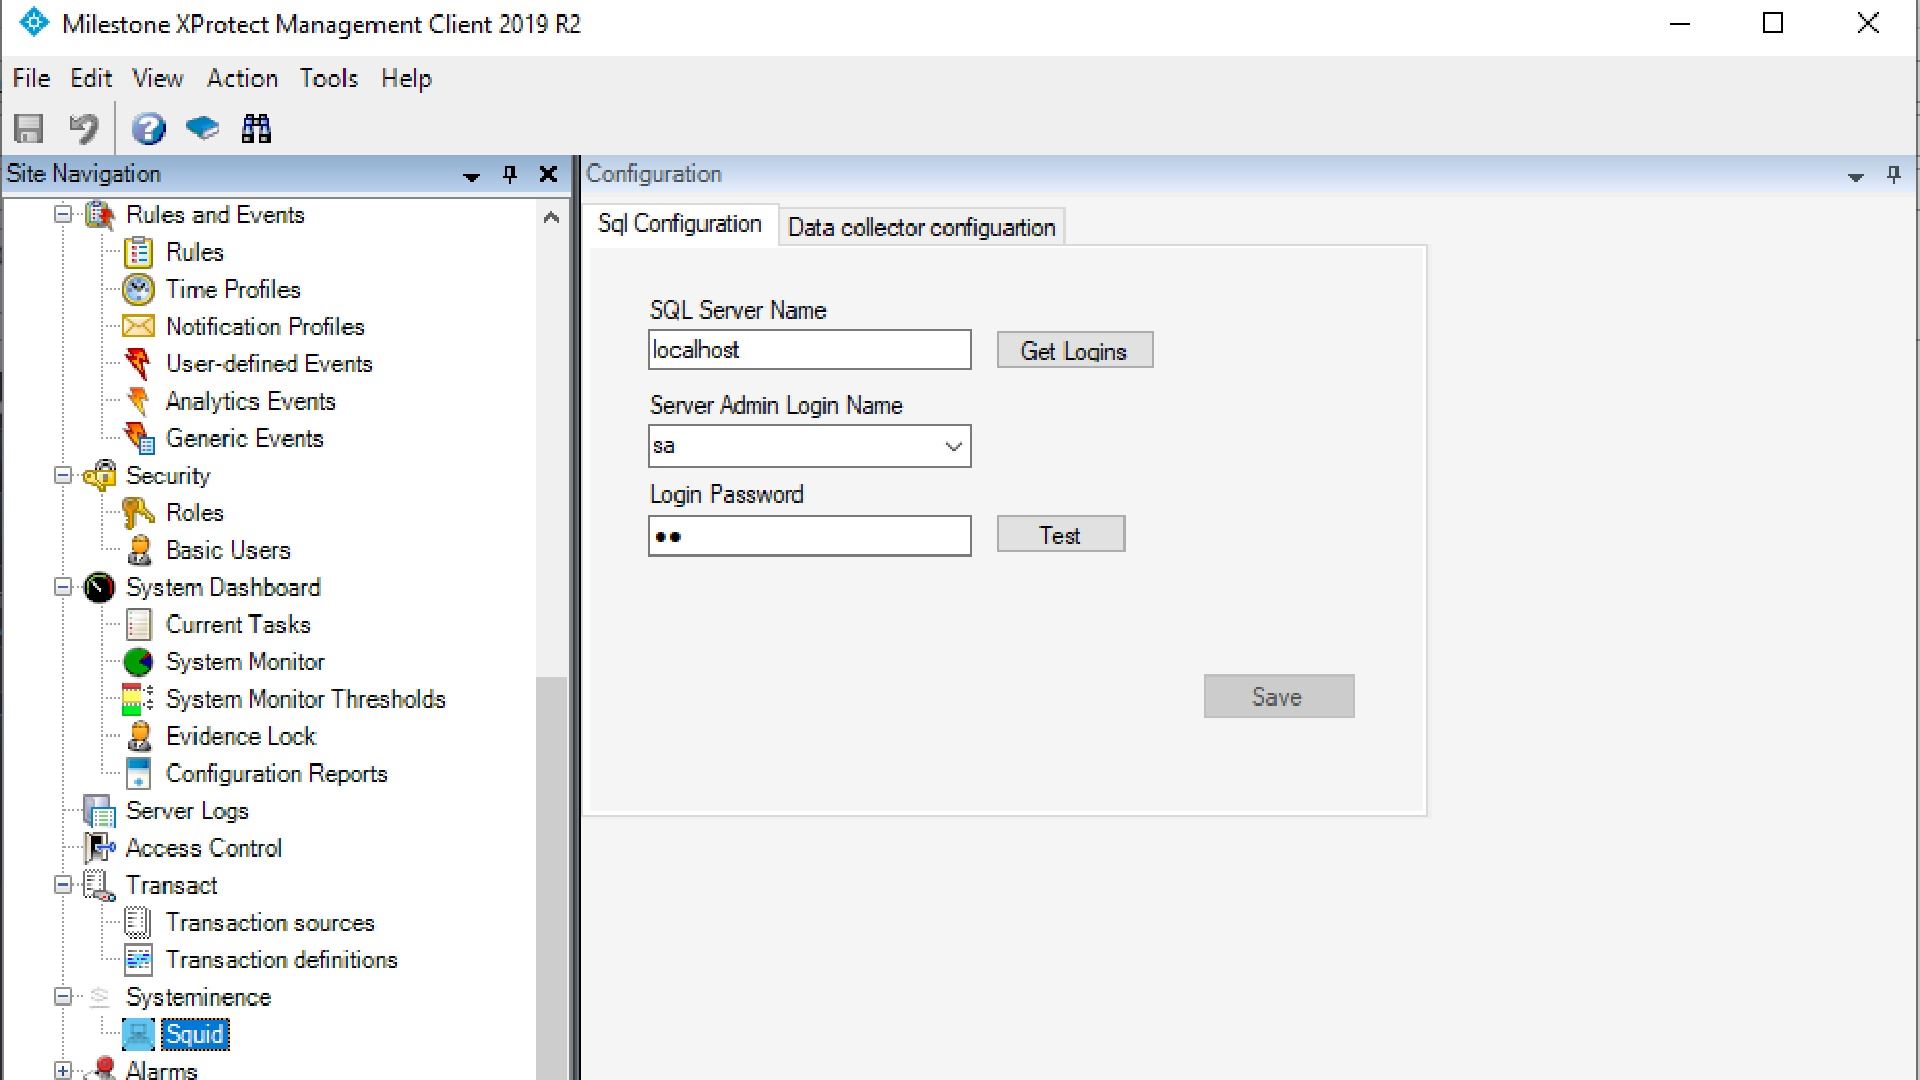The image size is (1920, 1080).
Task: Click the Get Logins button
Action: pos(1074,350)
